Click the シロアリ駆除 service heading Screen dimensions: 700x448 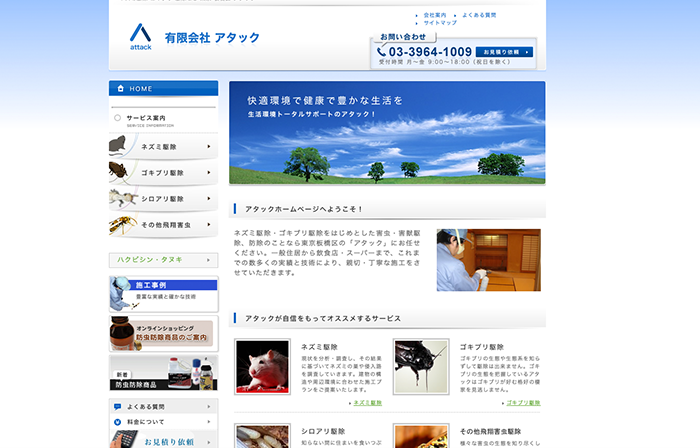tap(323, 431)
